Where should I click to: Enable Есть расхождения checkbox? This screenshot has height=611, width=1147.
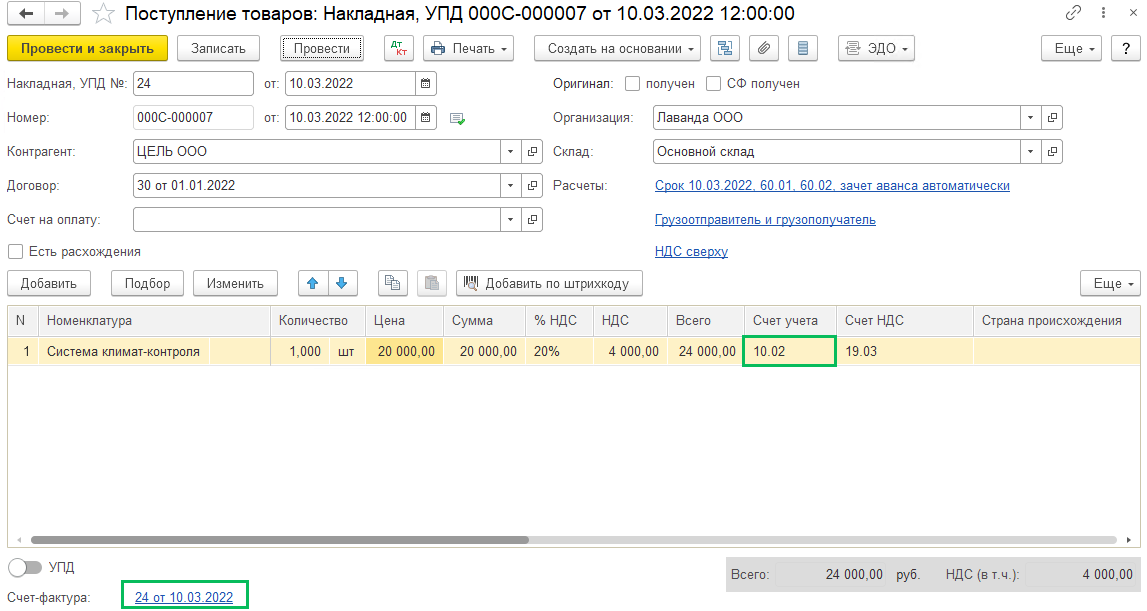(x=15, y=252)
